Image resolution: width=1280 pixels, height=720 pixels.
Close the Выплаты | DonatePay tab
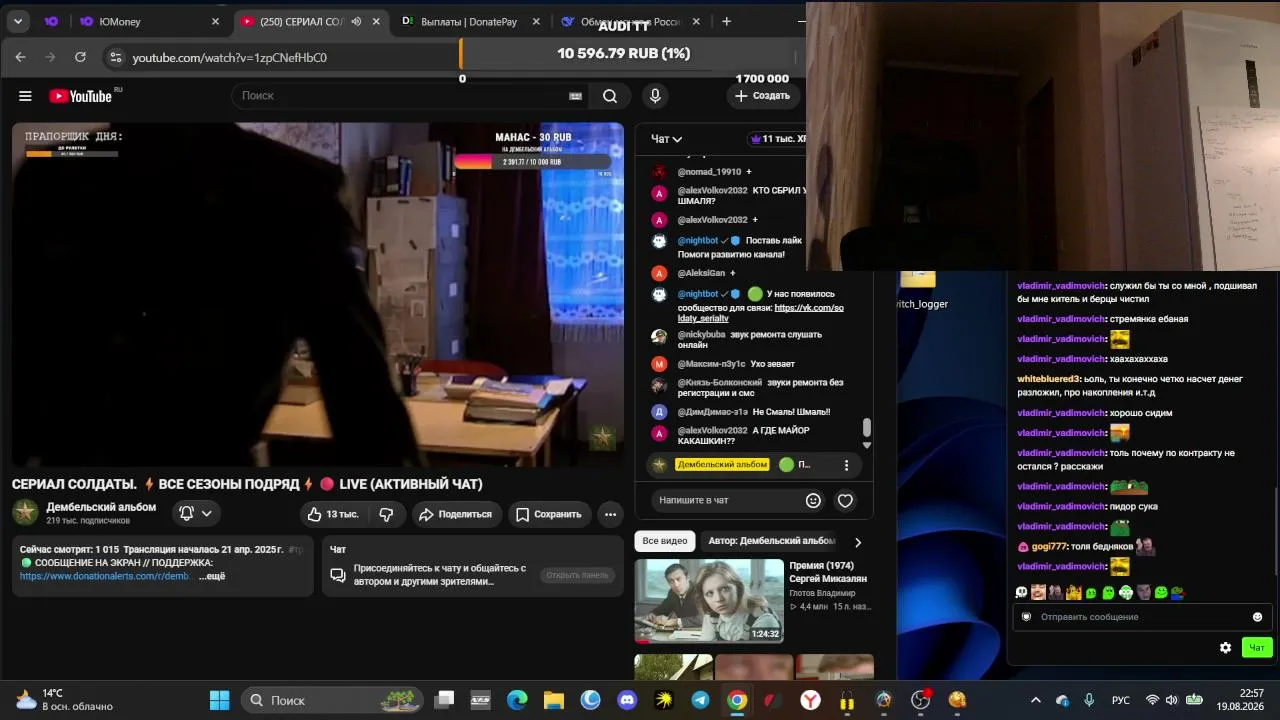536,21
